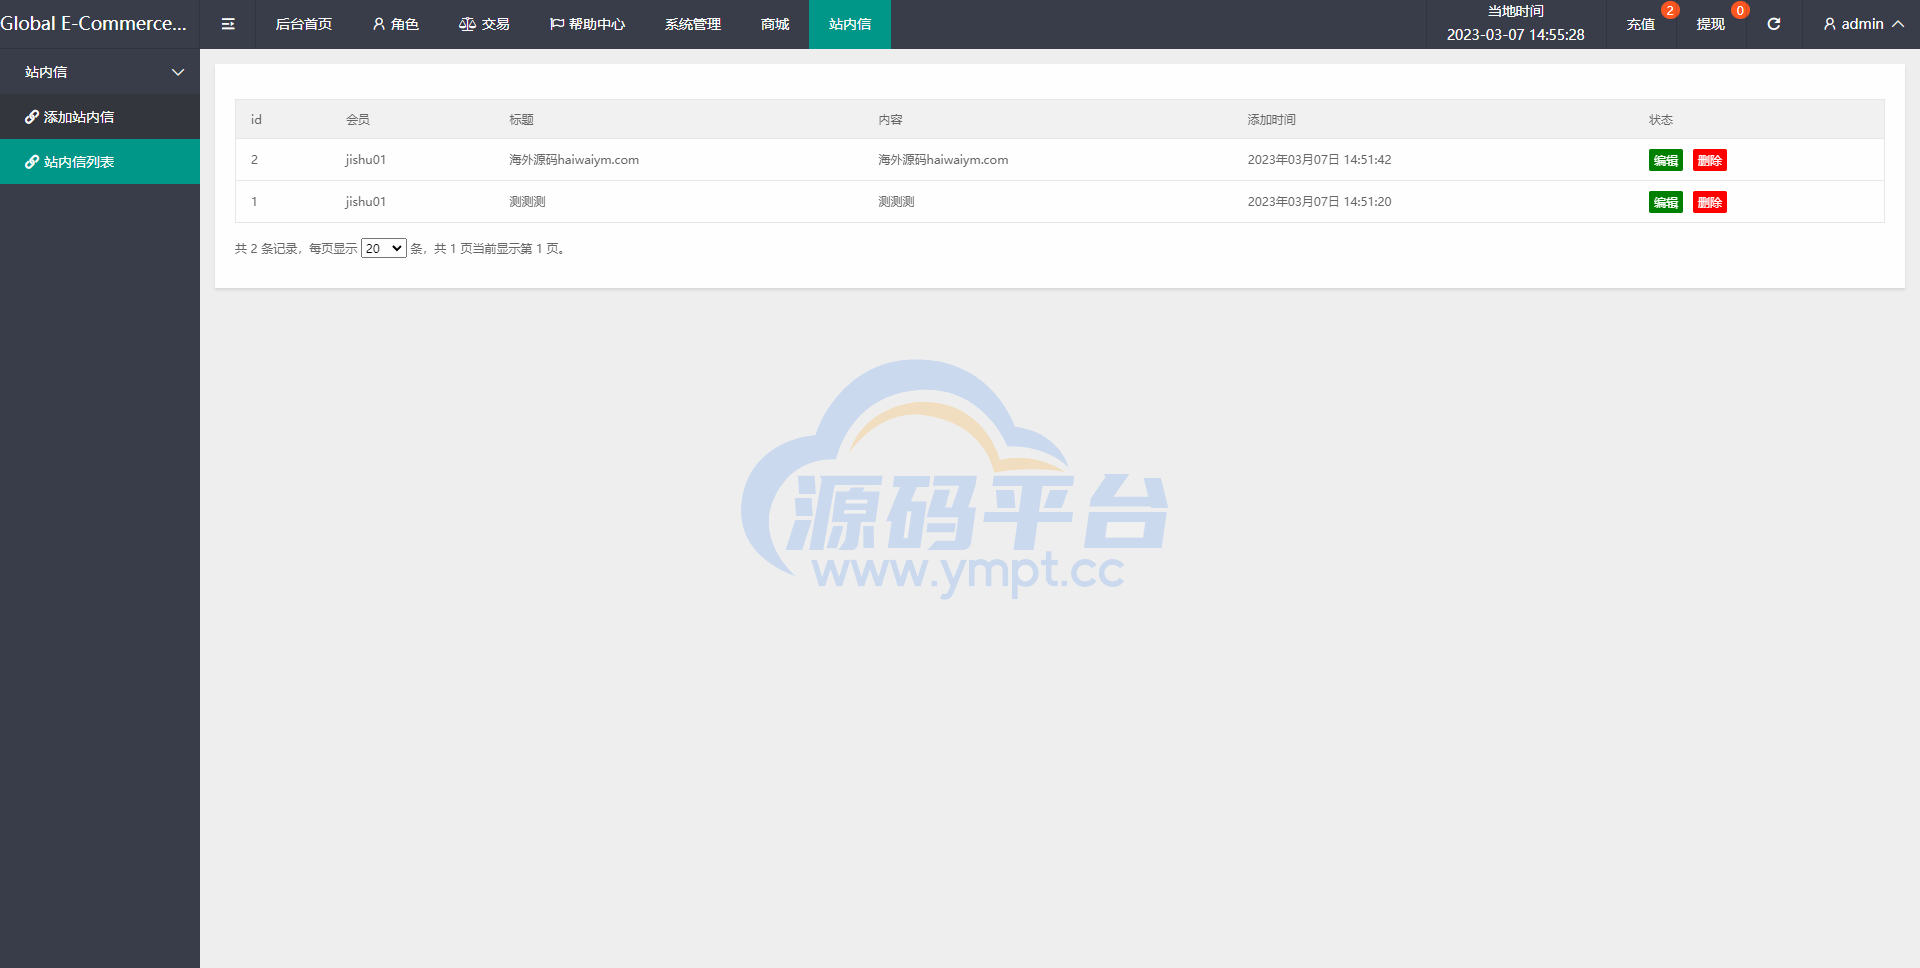Expand the admin account menu arrow
The height and width of the screenshot is (968, 1920).
click(x=1898, y=24)
